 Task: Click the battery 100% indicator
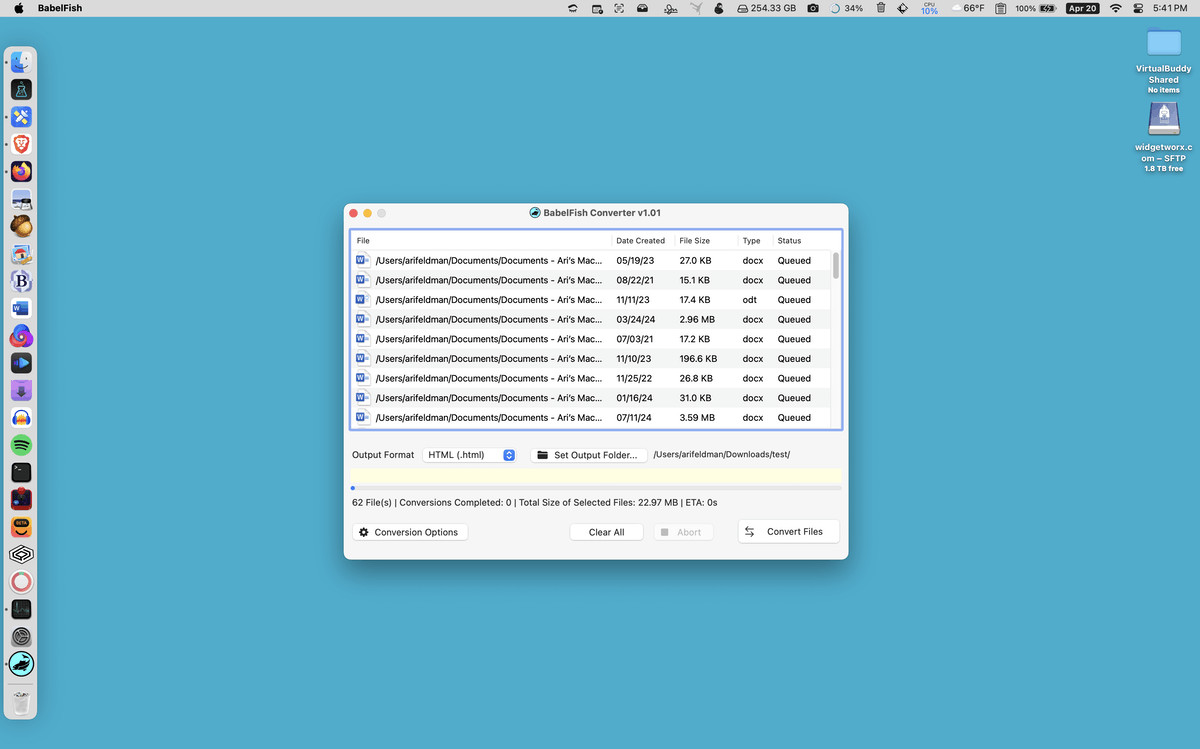coord(1036,8)
